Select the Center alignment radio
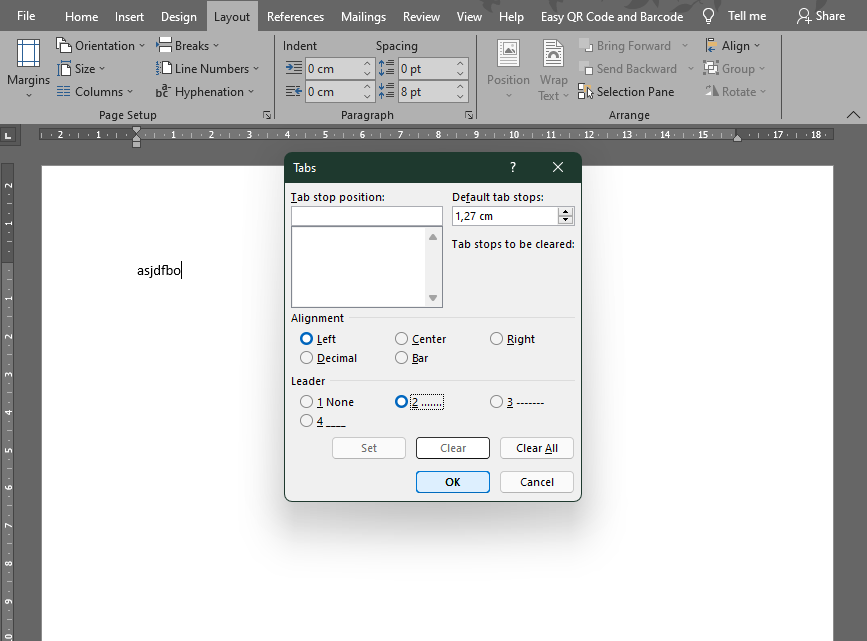This screenshot has height=641, width=867. click(401, 338)
